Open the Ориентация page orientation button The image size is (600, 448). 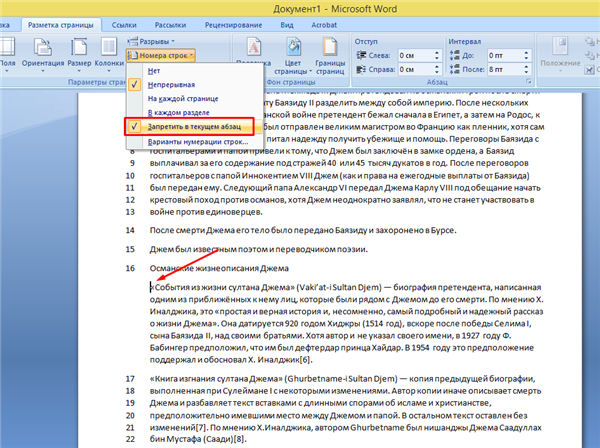coord(42,54)
